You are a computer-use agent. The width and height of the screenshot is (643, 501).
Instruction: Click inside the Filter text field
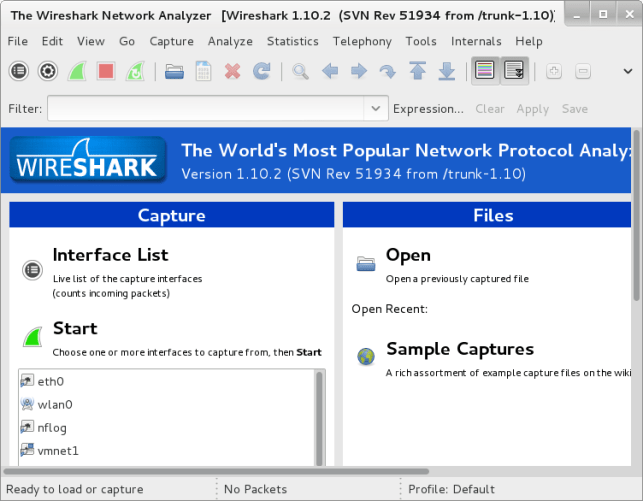[x=205, y=109]
